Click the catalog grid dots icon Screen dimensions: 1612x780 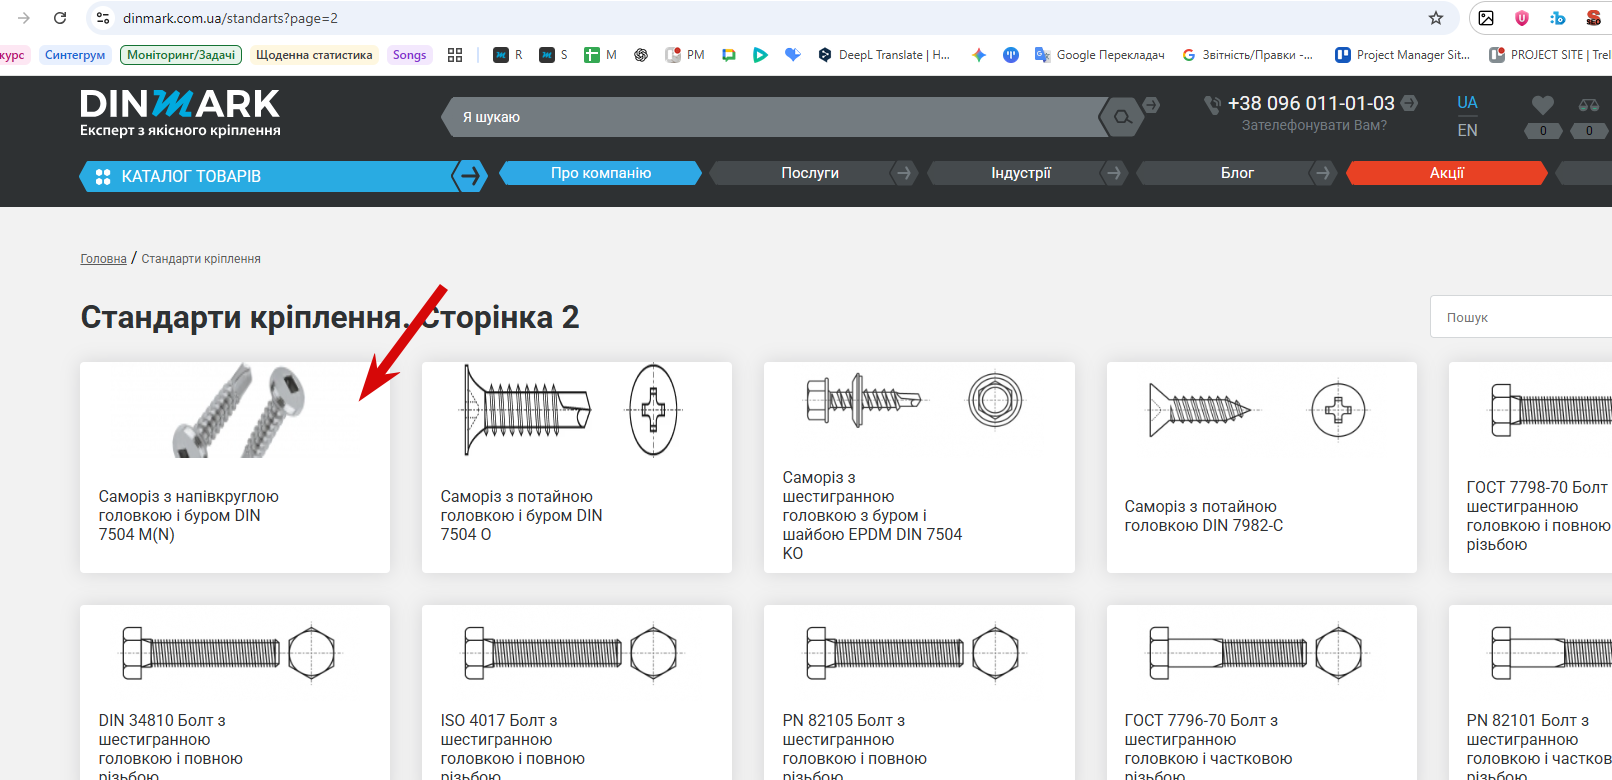point(103,177)
